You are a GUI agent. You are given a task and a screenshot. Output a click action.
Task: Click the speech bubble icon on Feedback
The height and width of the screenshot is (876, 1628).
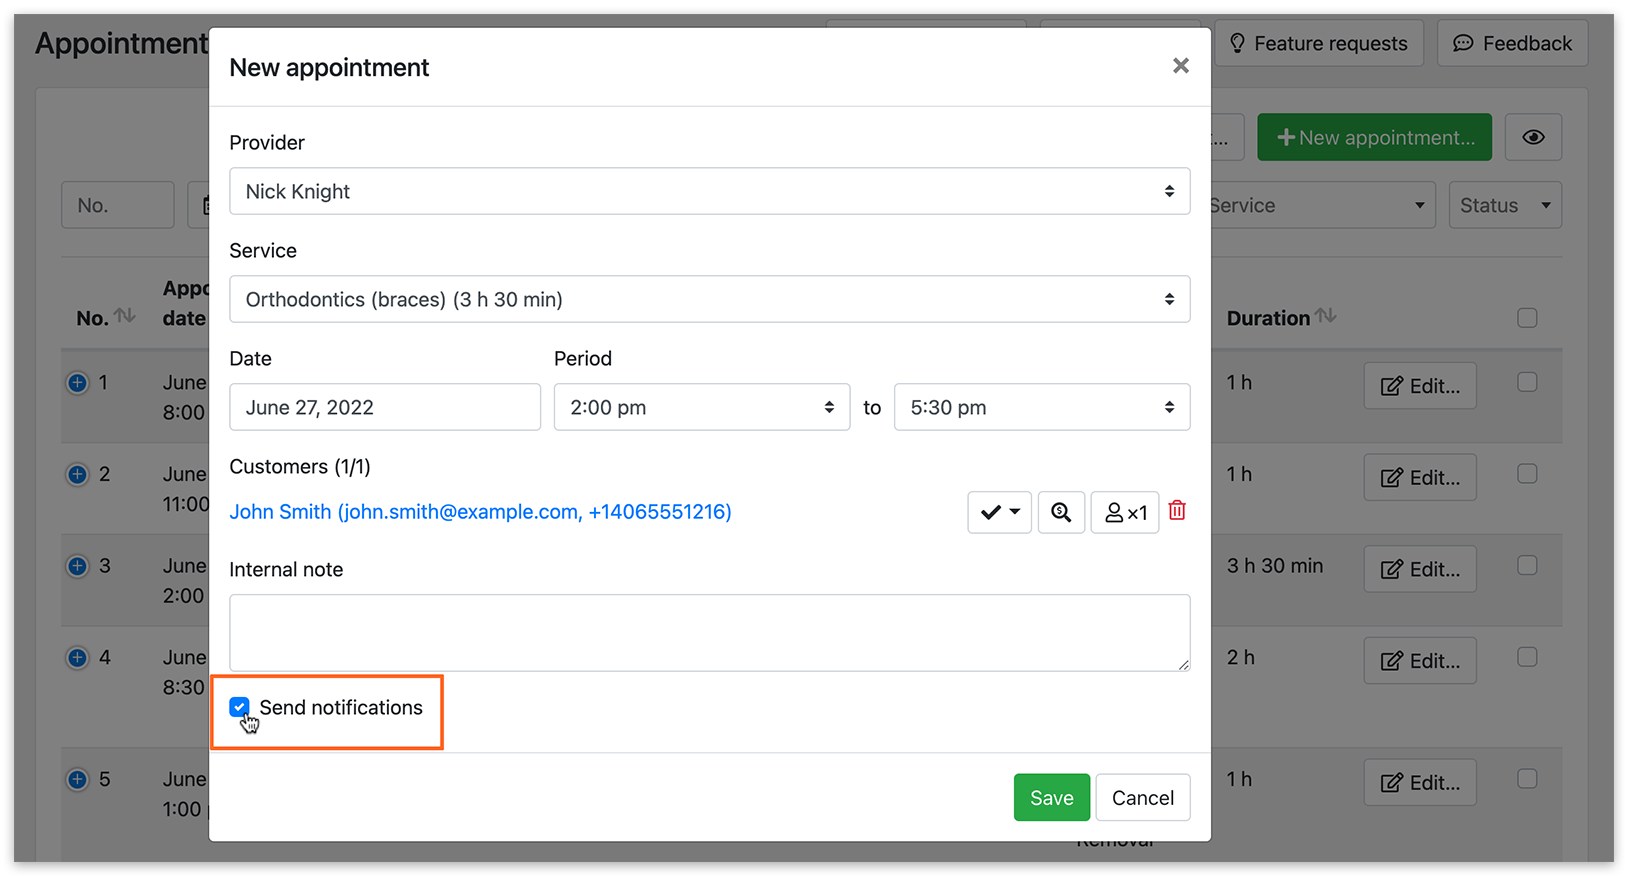pos(1463,43)
